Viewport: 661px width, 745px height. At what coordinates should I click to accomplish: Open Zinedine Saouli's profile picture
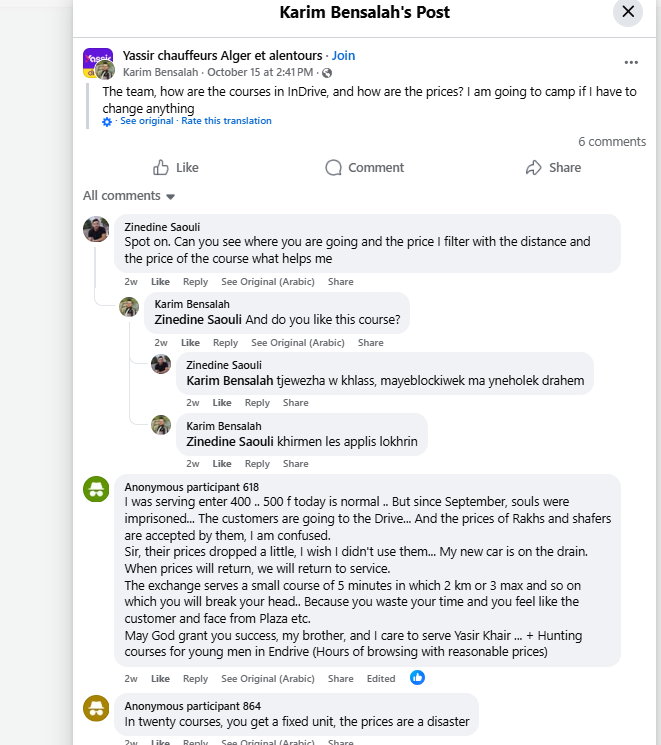coord(96,229)
